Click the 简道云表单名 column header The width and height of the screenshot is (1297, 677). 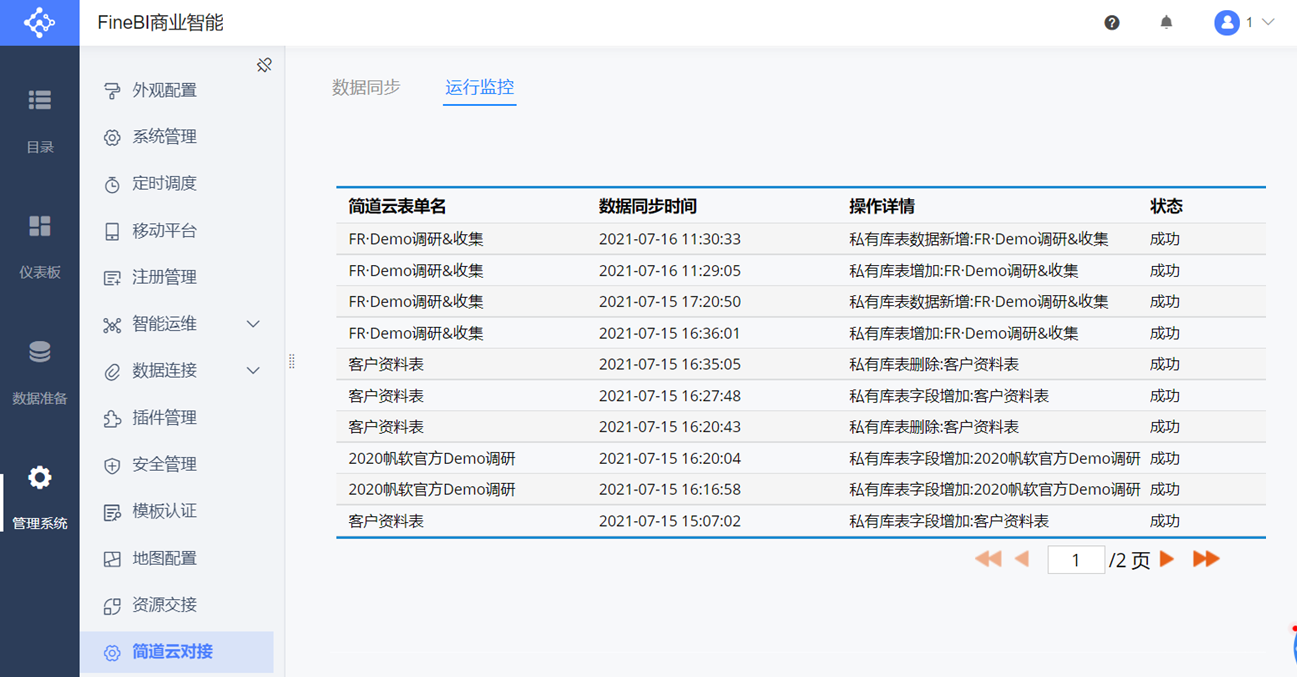point(397,206)
